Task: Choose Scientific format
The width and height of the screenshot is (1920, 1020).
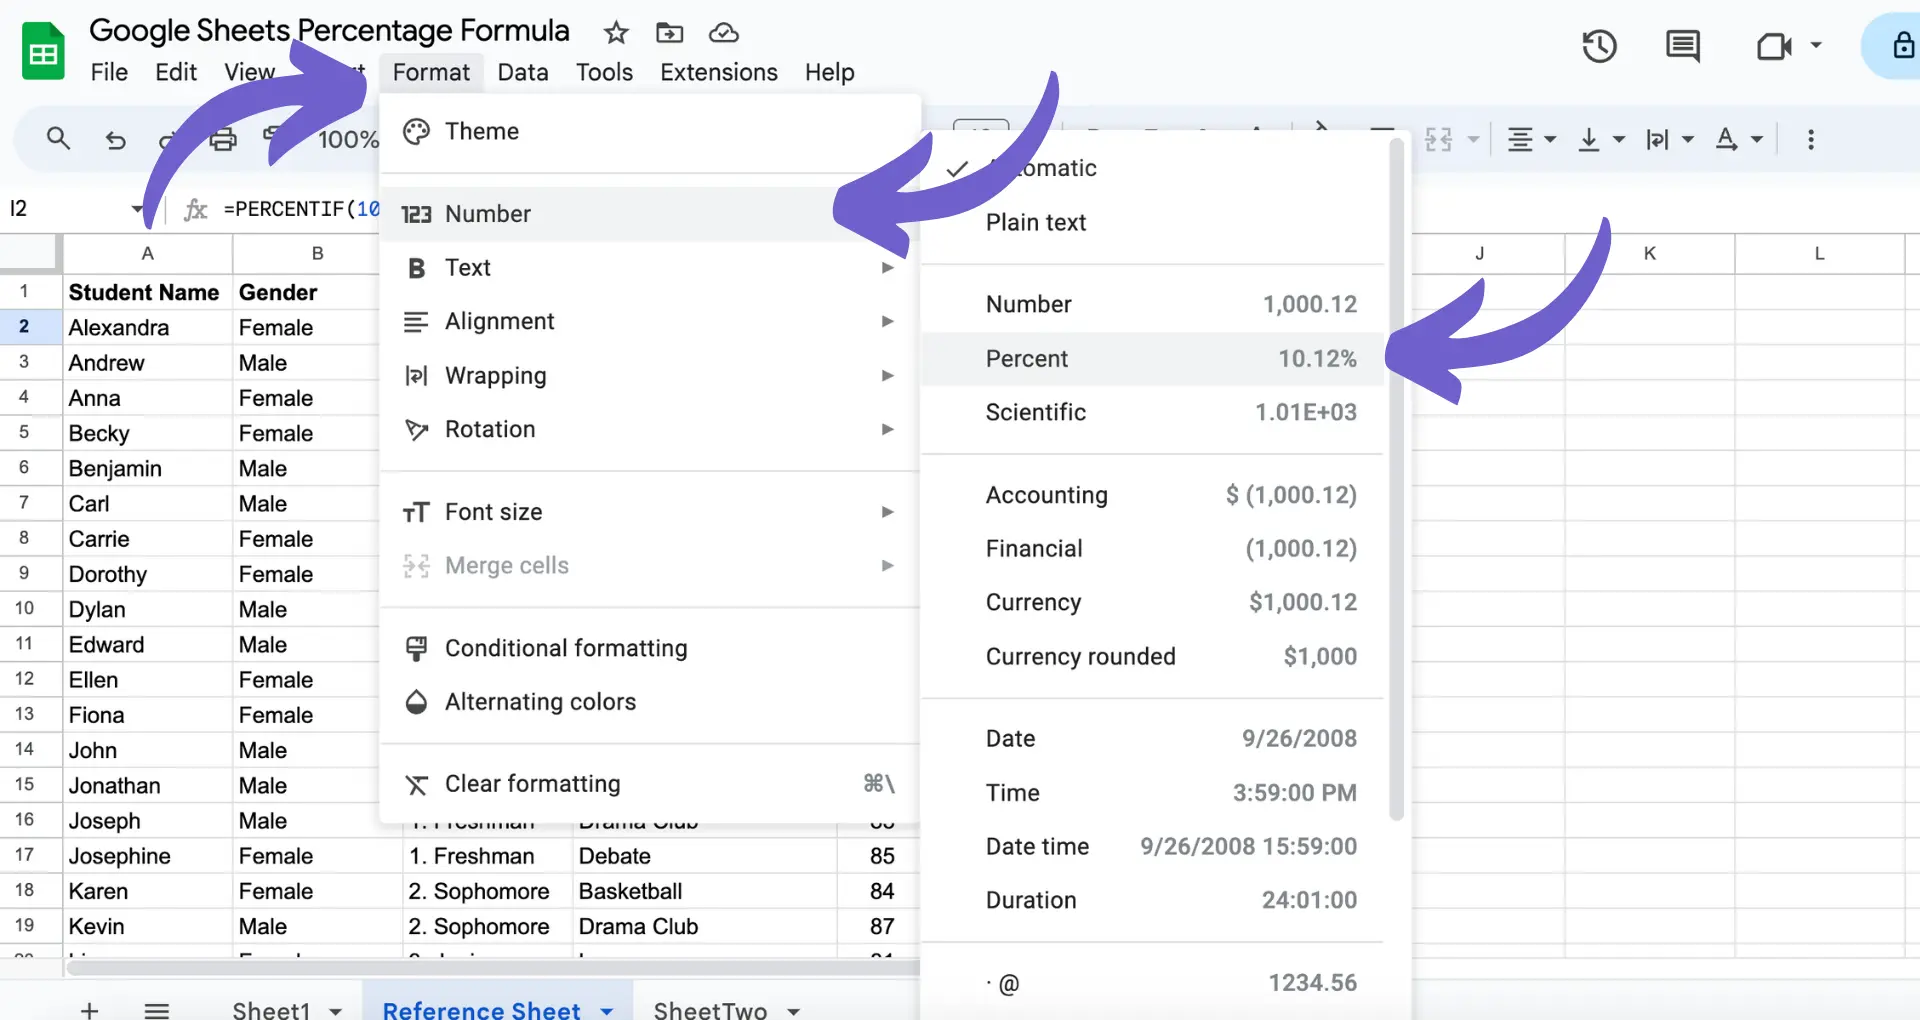Action: (x=1152, y=412)
